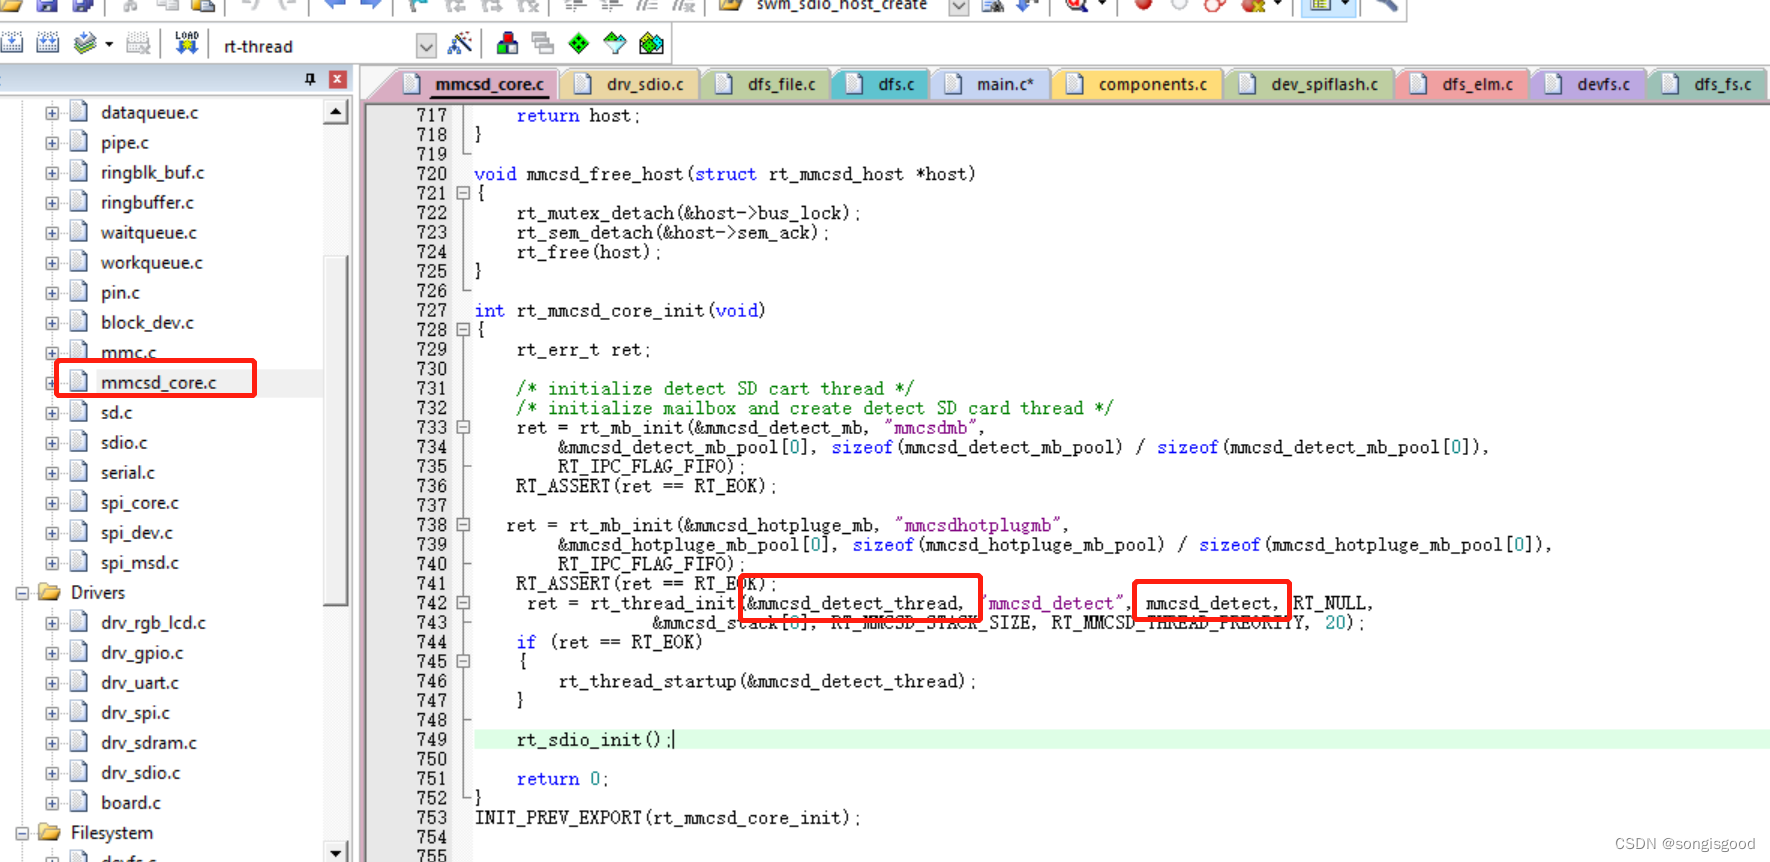This screenshot has height=862, width=1770.
Task: Expand the pipe.c tree node
Action: [x=52, y=143]
